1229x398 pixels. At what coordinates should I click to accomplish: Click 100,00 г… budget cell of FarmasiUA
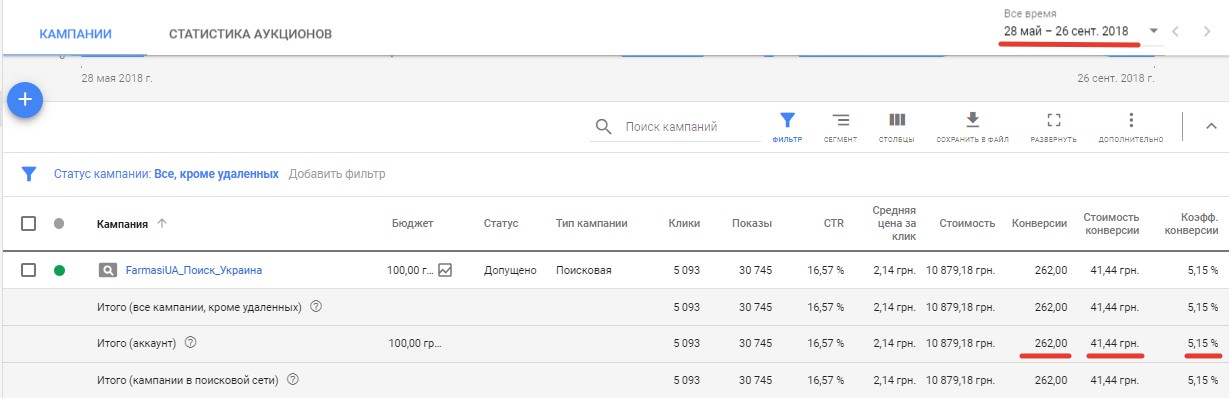coord(410,270)
